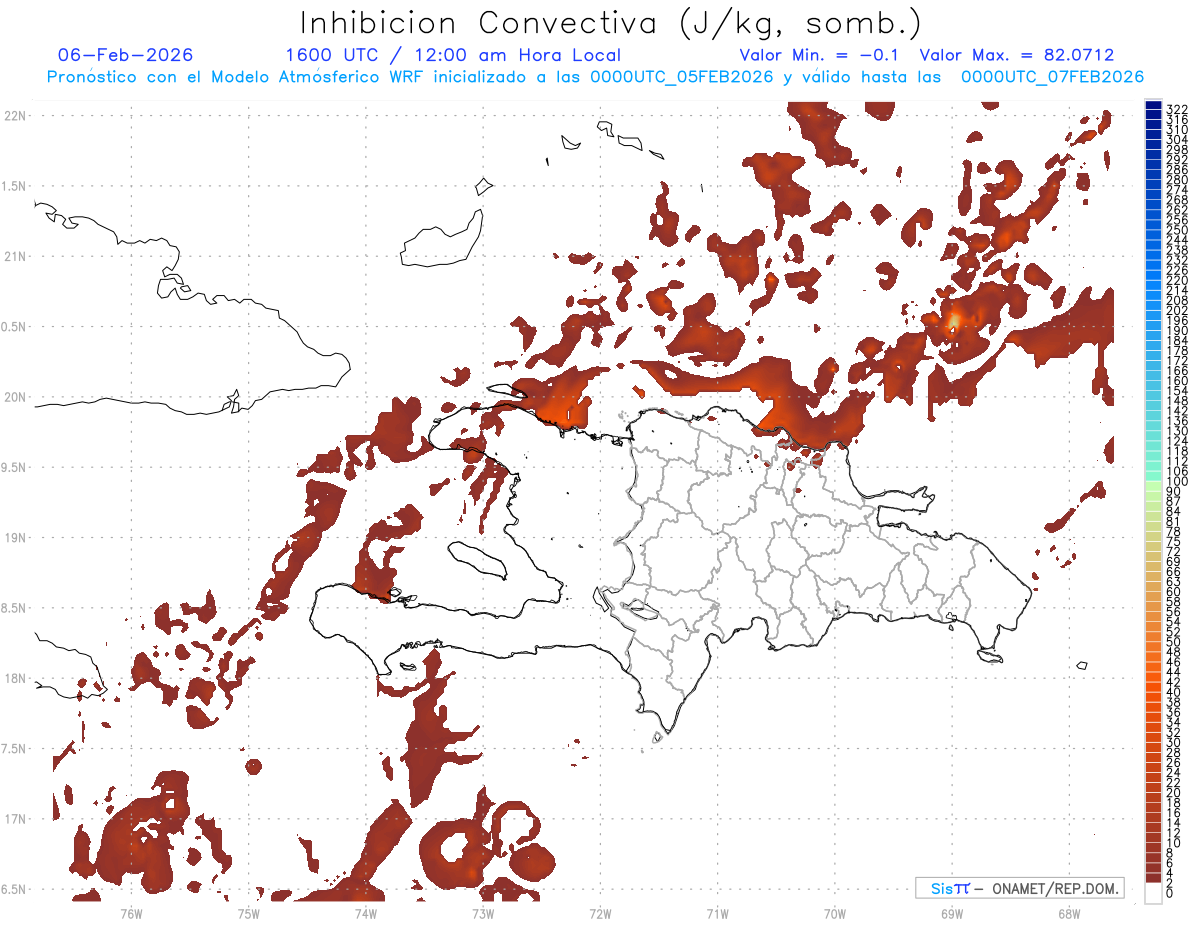Click the '72W' longitude label
1200x927 pixels.
tap(600, 913)
